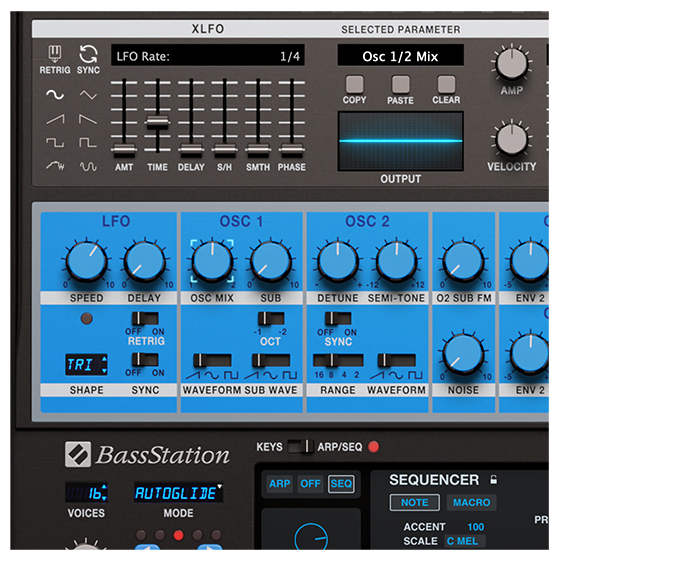
Task: Click the XLFO Time slider handle
Action: [x=157, y=122]
